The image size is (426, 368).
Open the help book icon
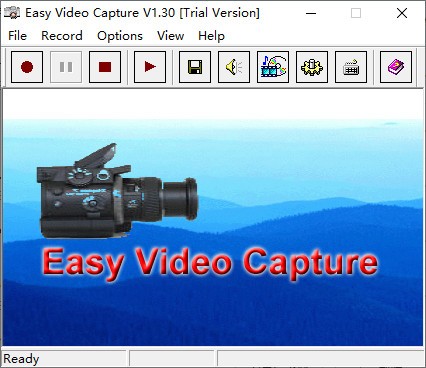pos(396,67)
